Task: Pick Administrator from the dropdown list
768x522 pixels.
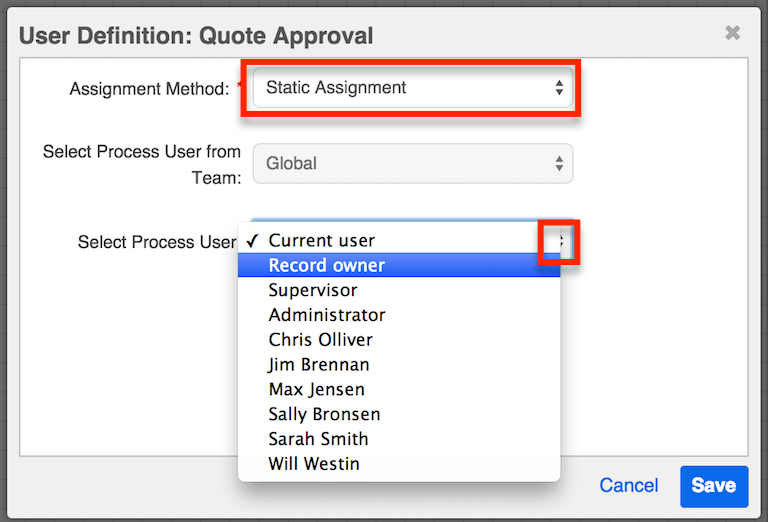Action: pos(326,315)
